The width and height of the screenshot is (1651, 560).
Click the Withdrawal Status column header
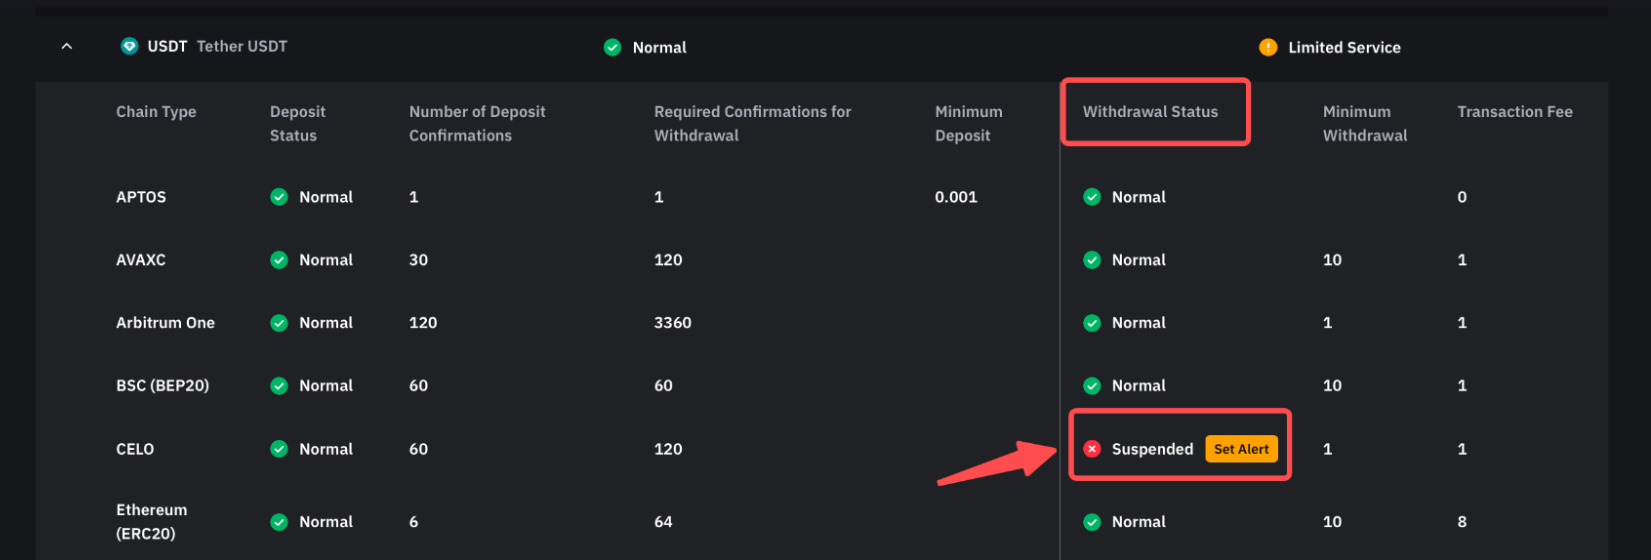(x=1150, y=112)
